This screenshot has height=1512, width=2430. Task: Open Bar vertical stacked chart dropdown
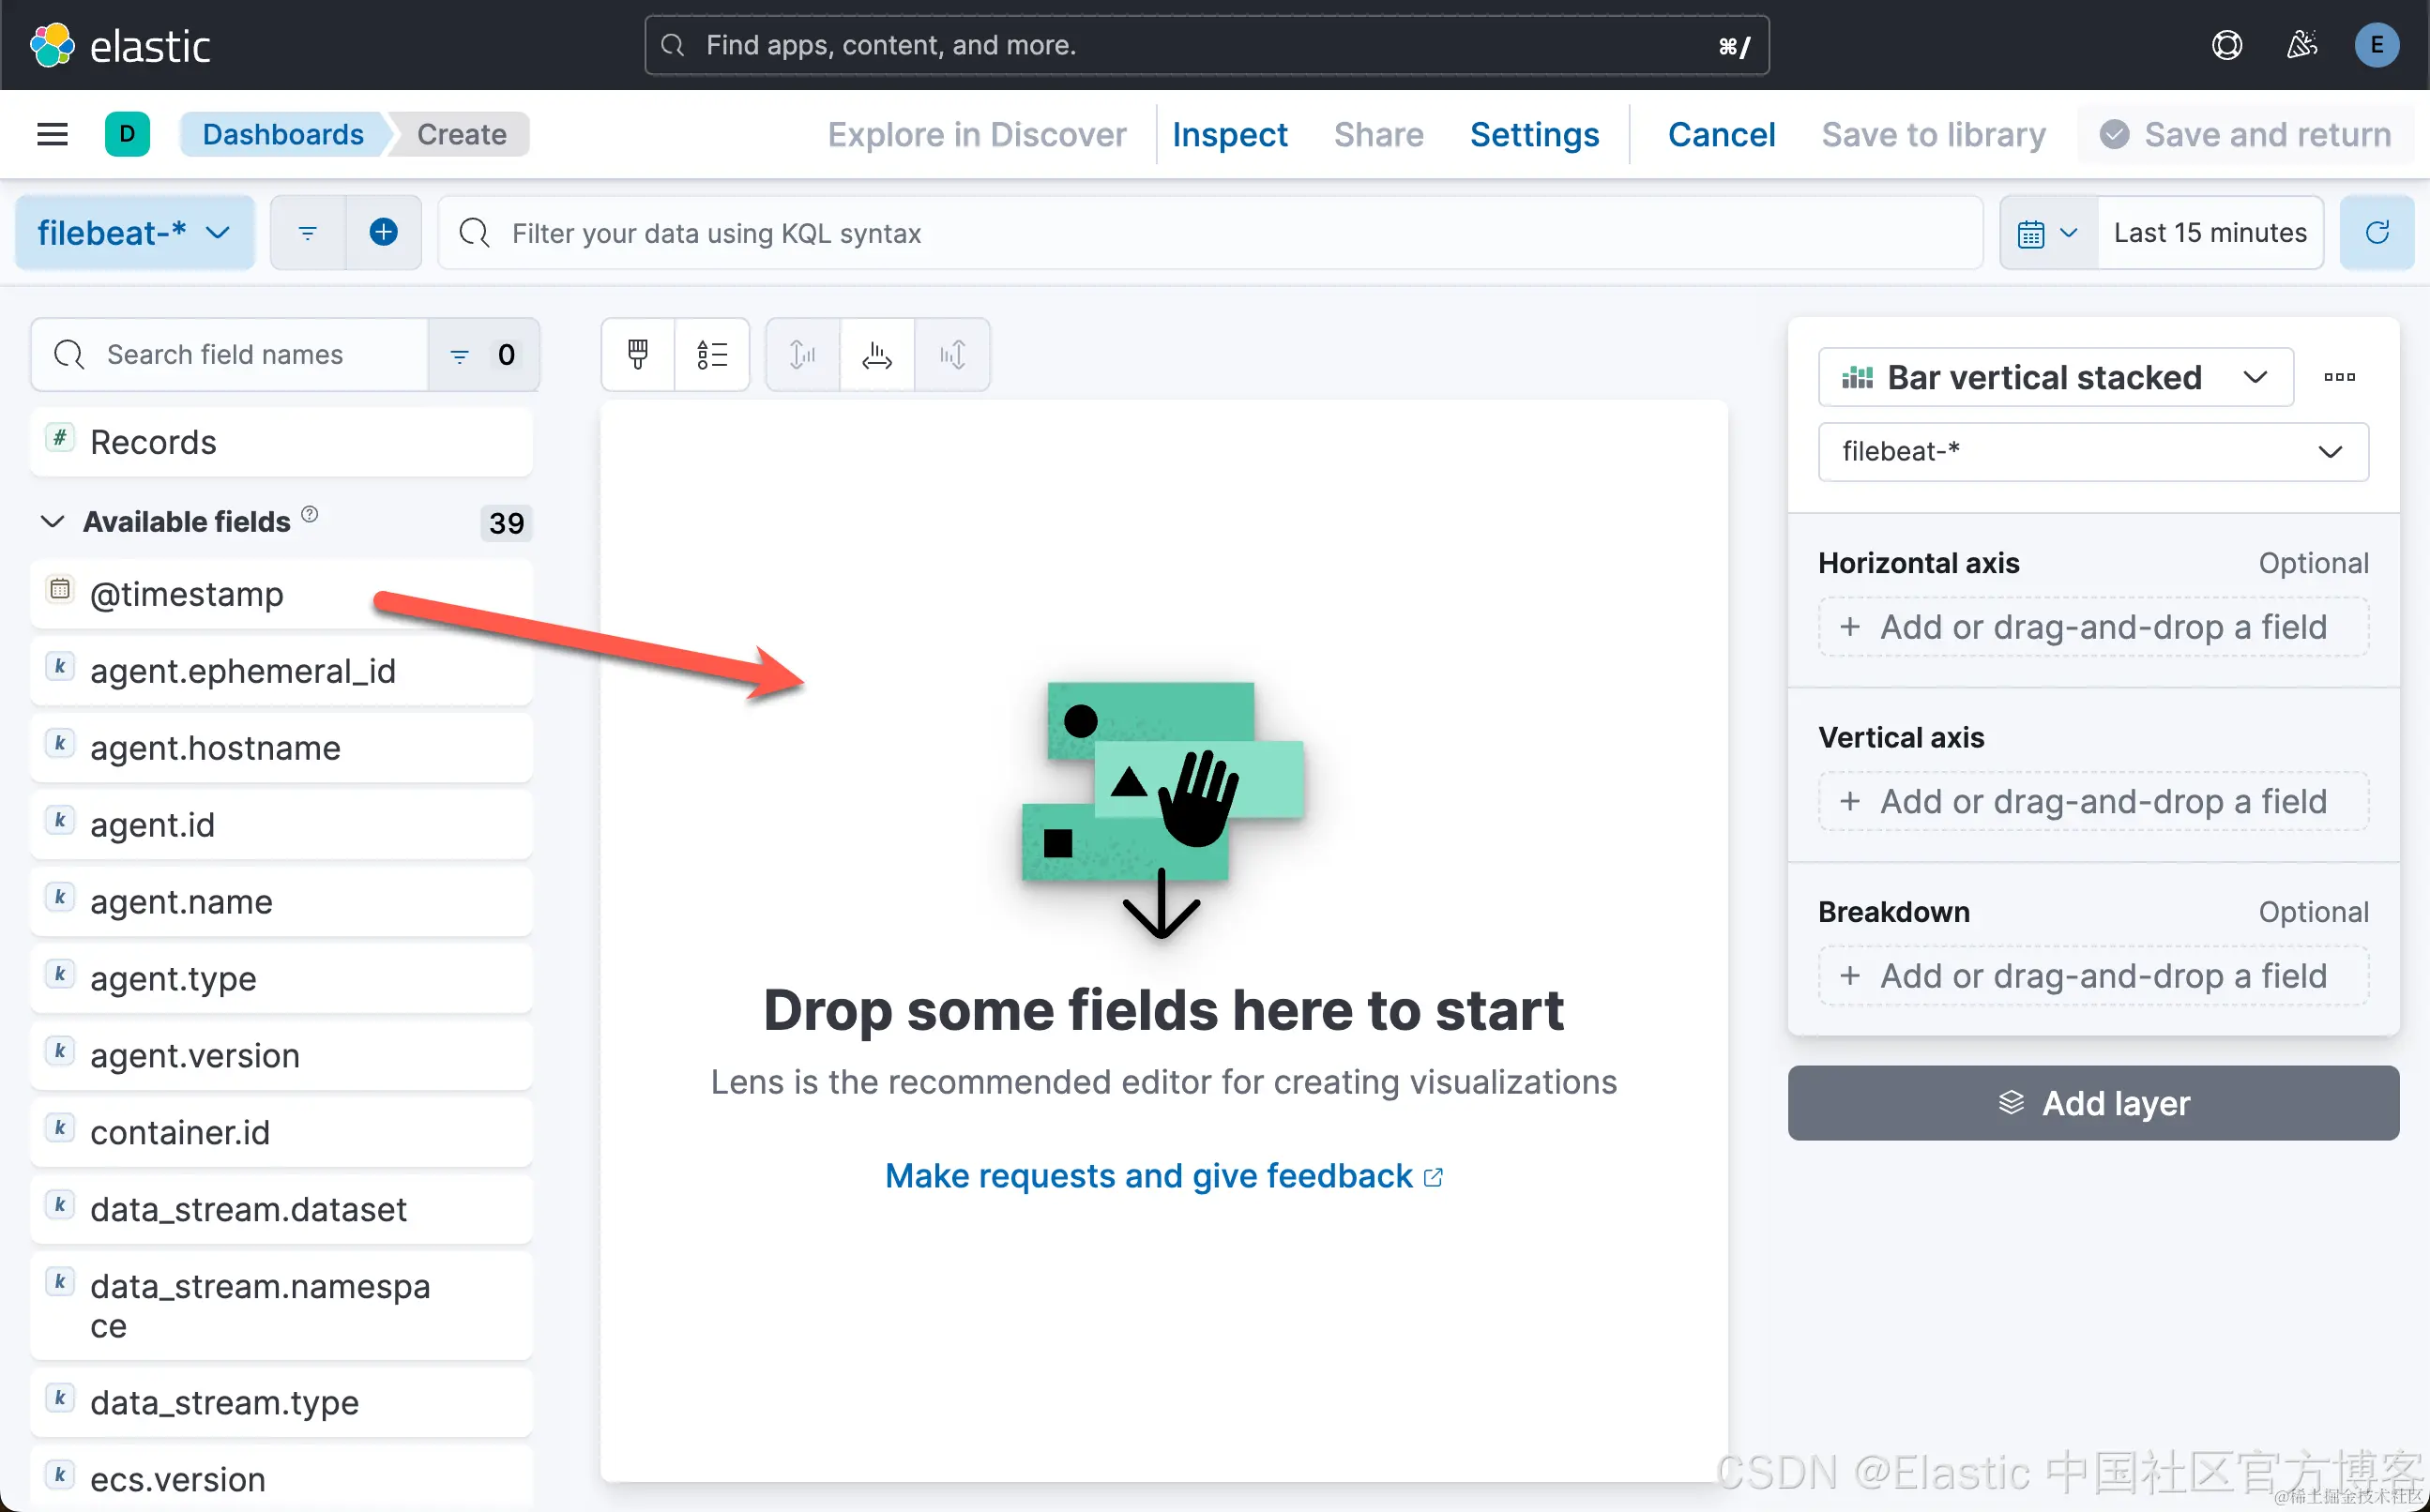2055,377
